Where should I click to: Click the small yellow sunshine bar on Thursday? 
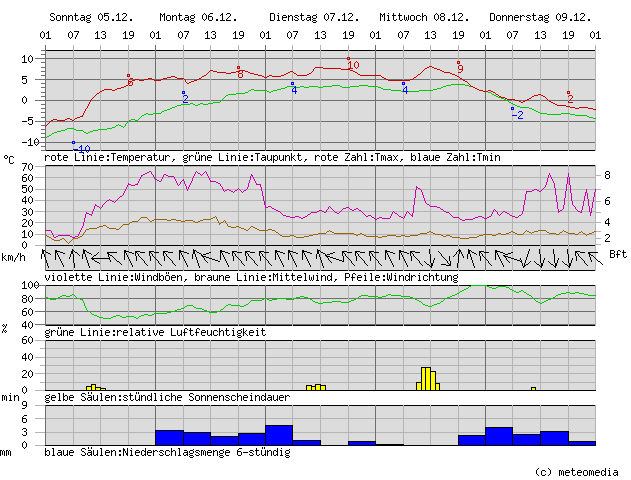point(533,389)
